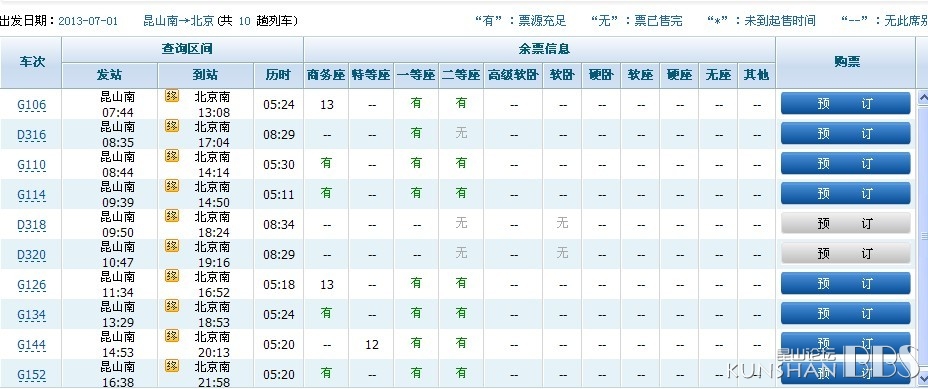The height and width of the screenshot is (389, 928).
Task: Click terminal-station icon in G126 row
Action: pyautogui.click(x=172, y=275)
